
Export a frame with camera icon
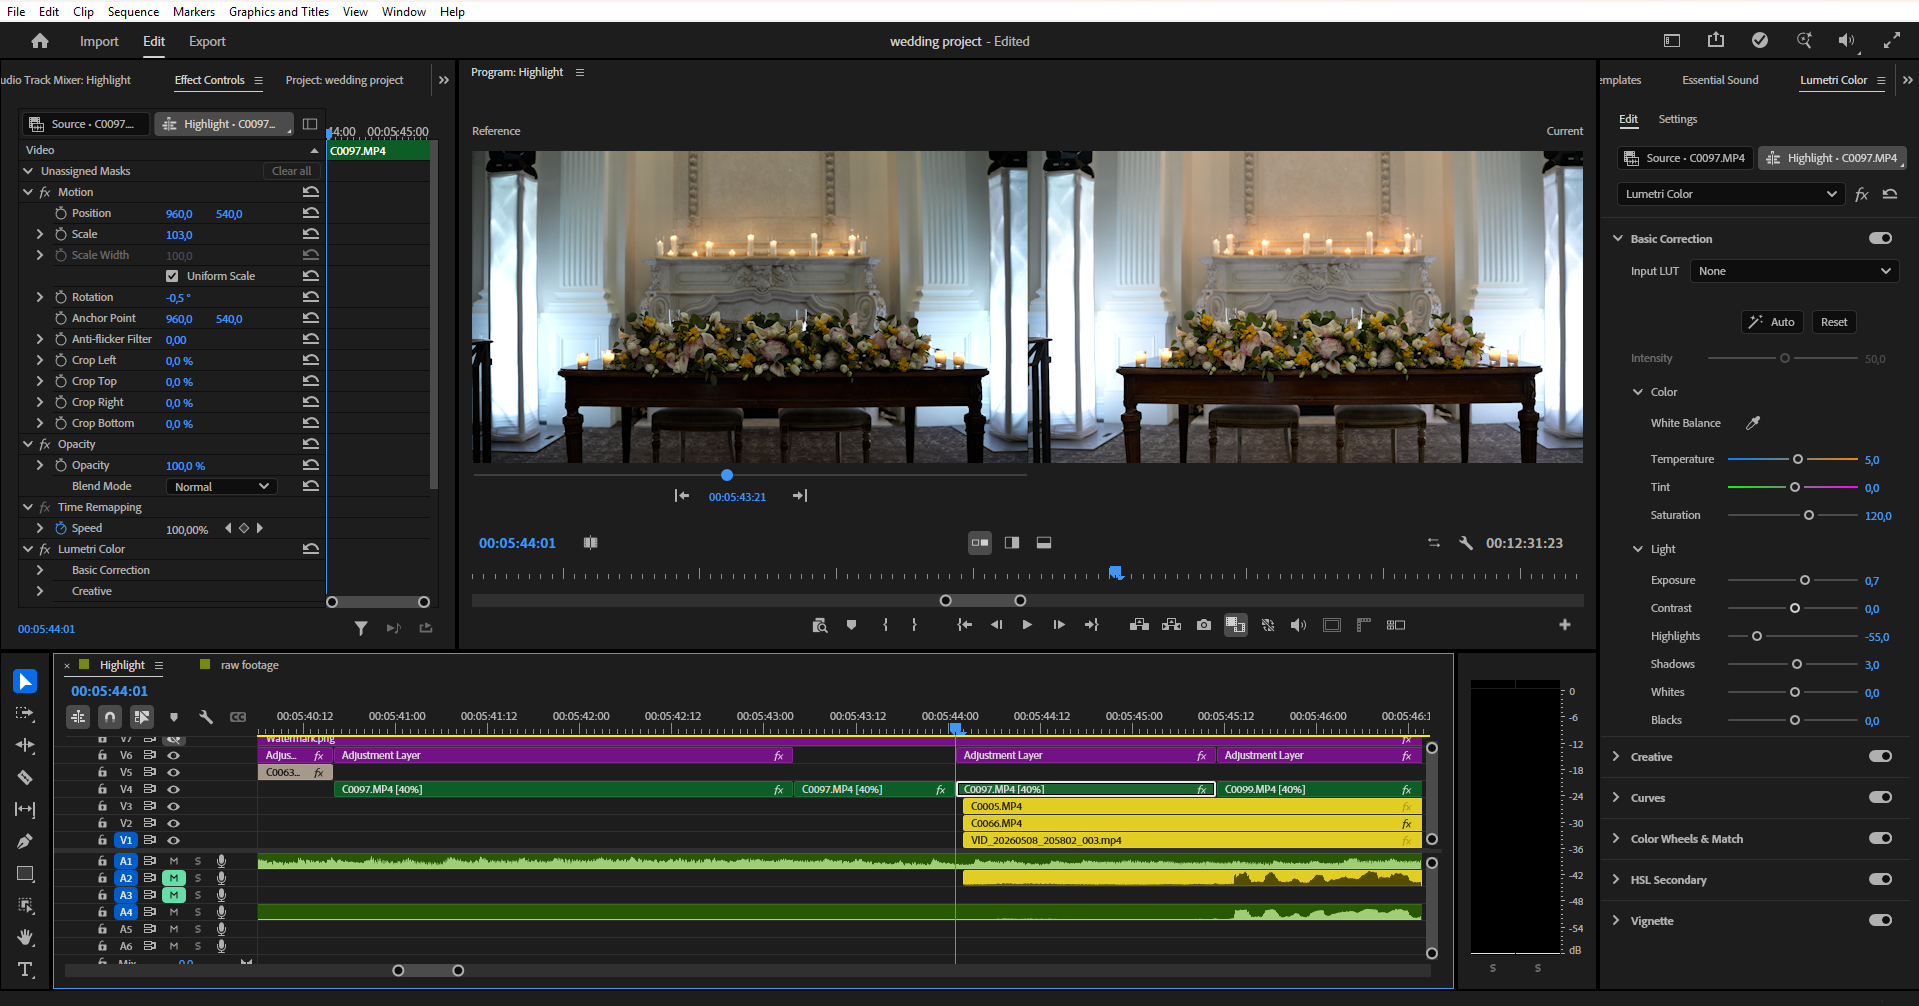[x=1204, y=625]
